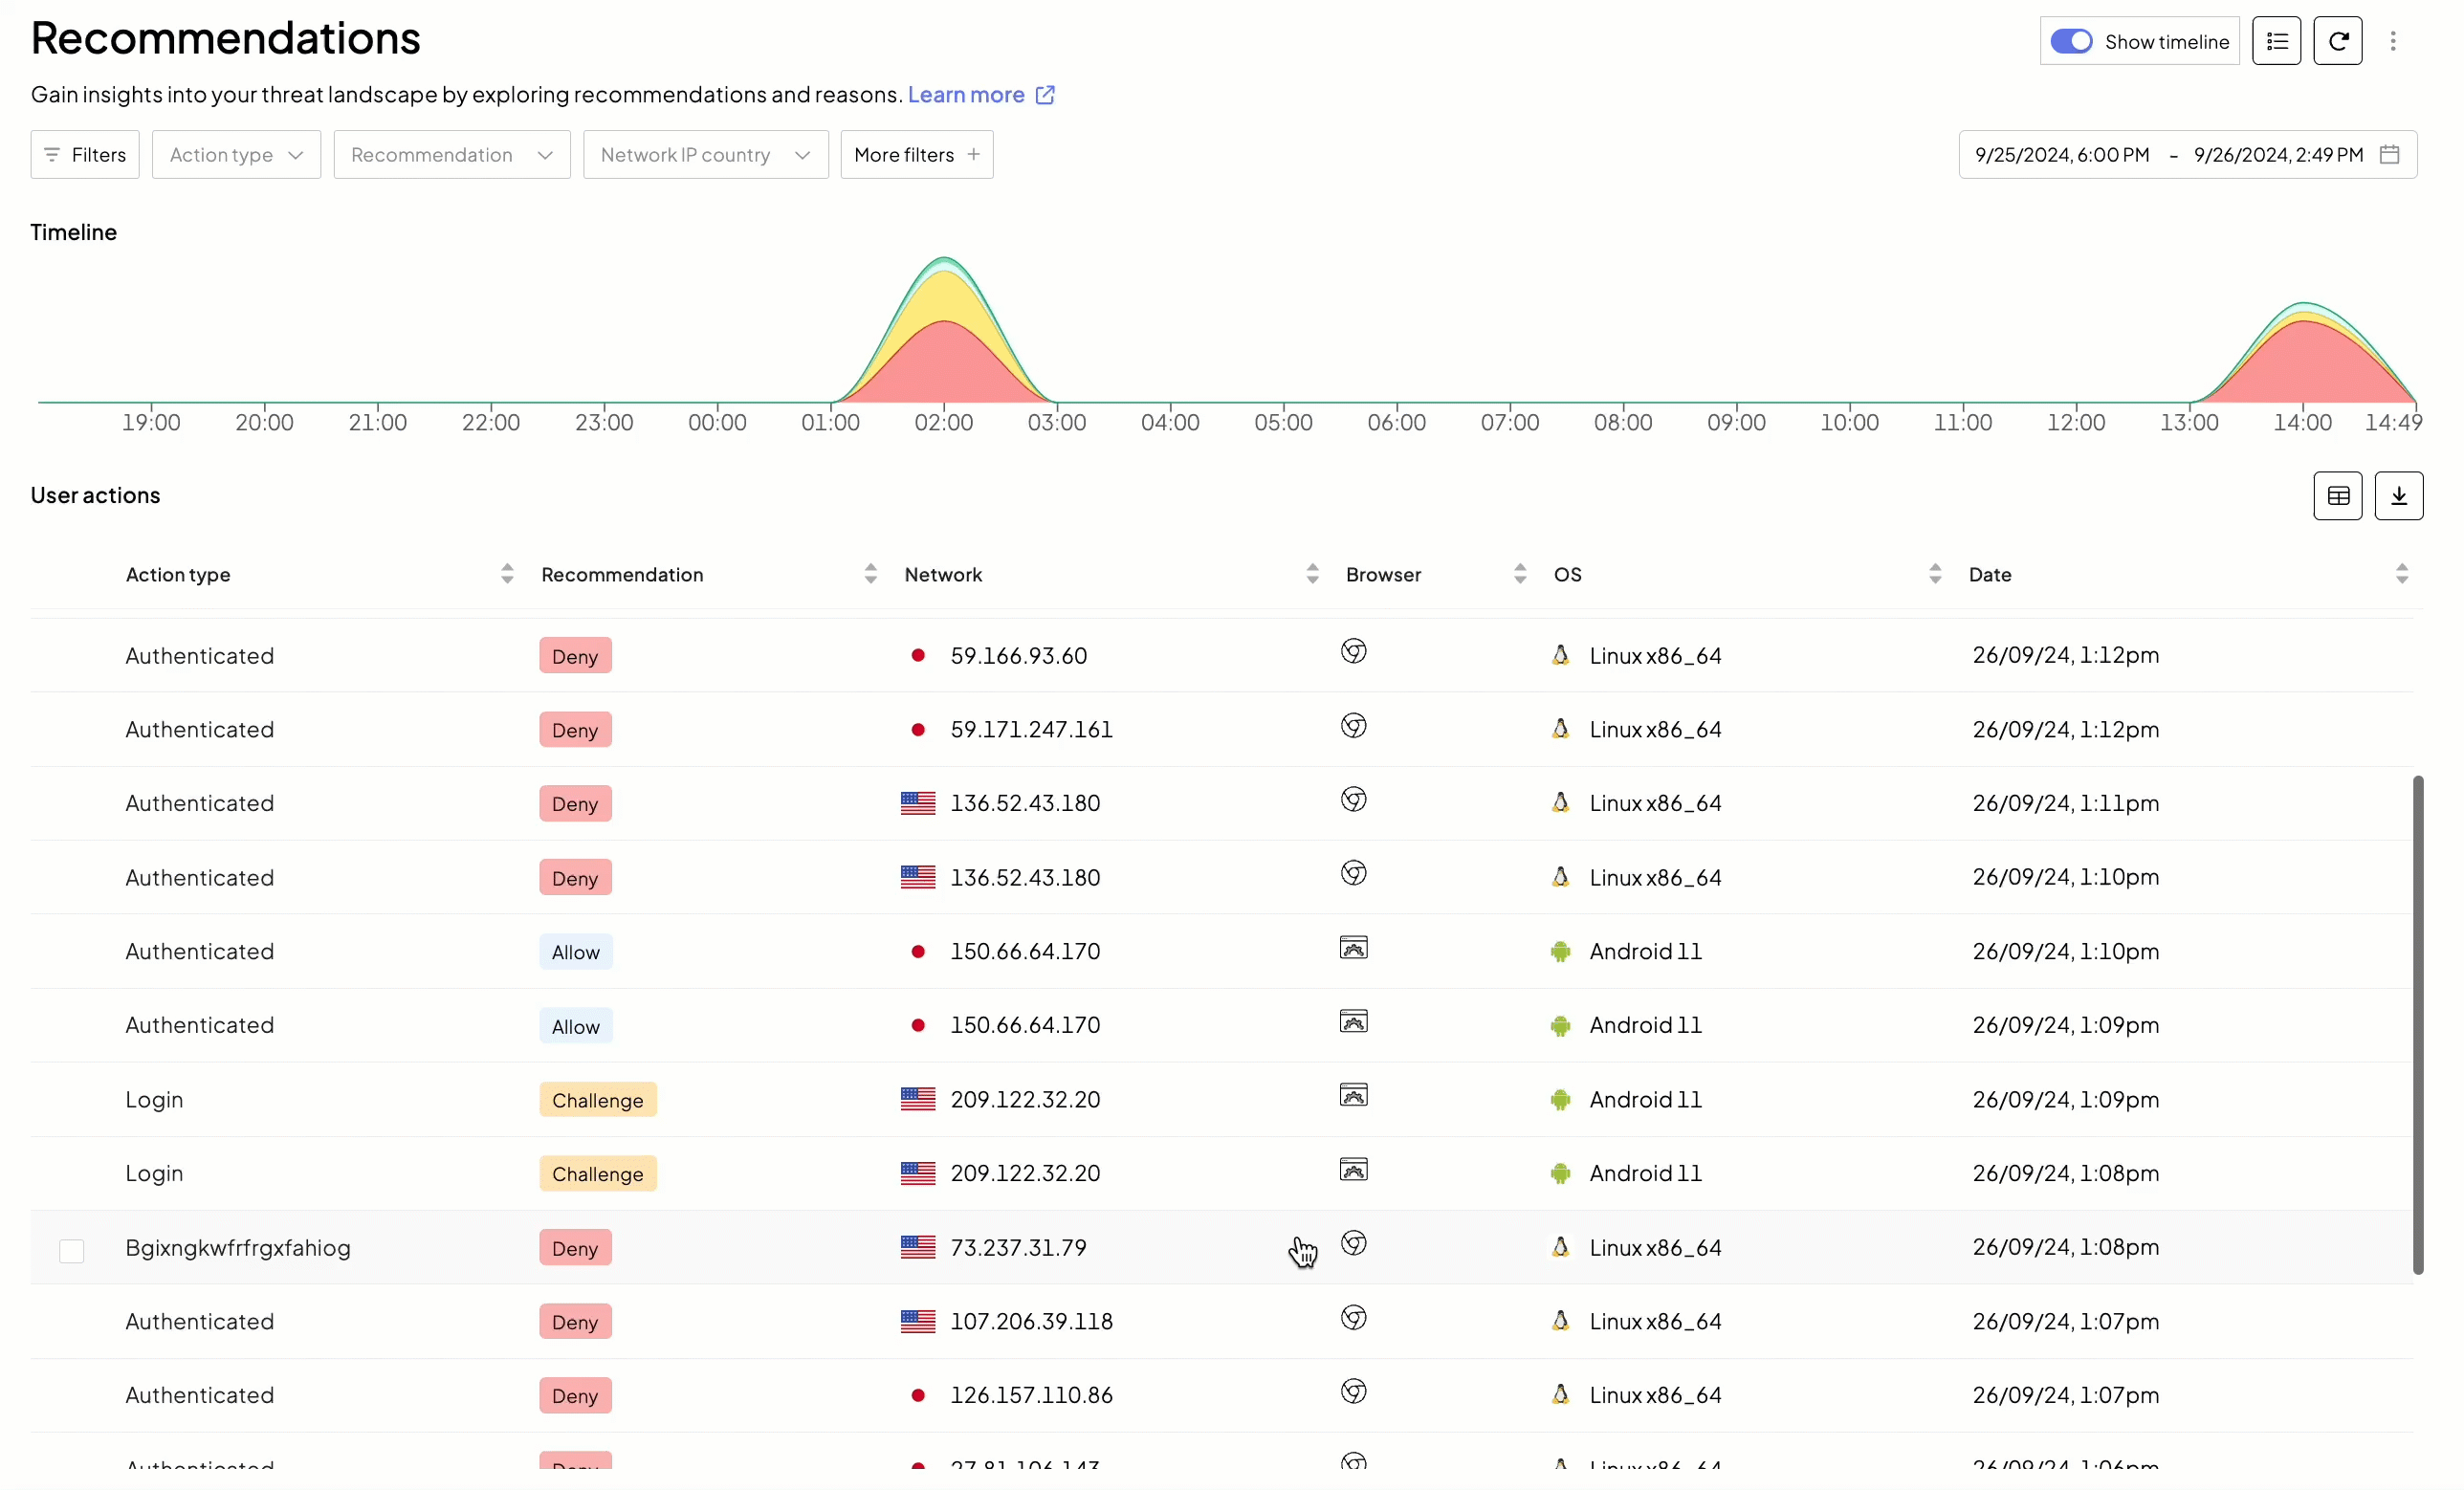Expand the Action type filter dropdown

236,155
